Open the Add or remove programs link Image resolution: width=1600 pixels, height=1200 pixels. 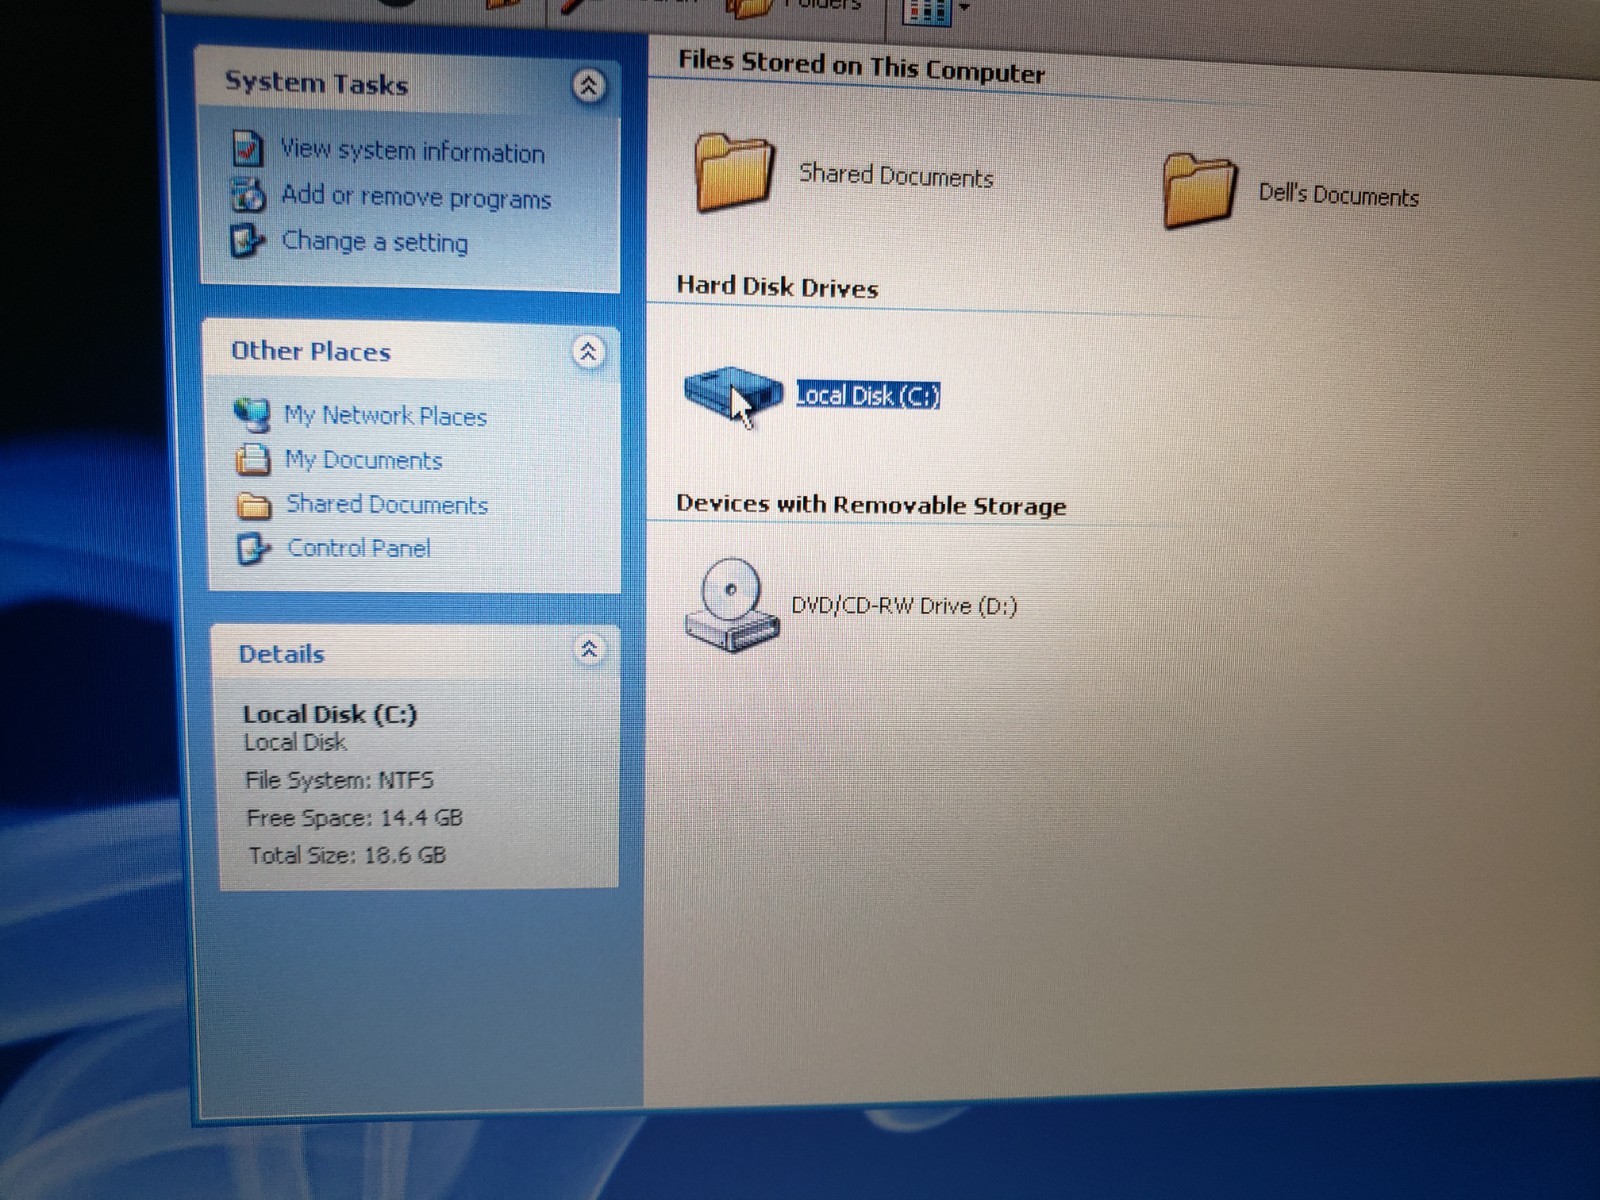point(416,196)
